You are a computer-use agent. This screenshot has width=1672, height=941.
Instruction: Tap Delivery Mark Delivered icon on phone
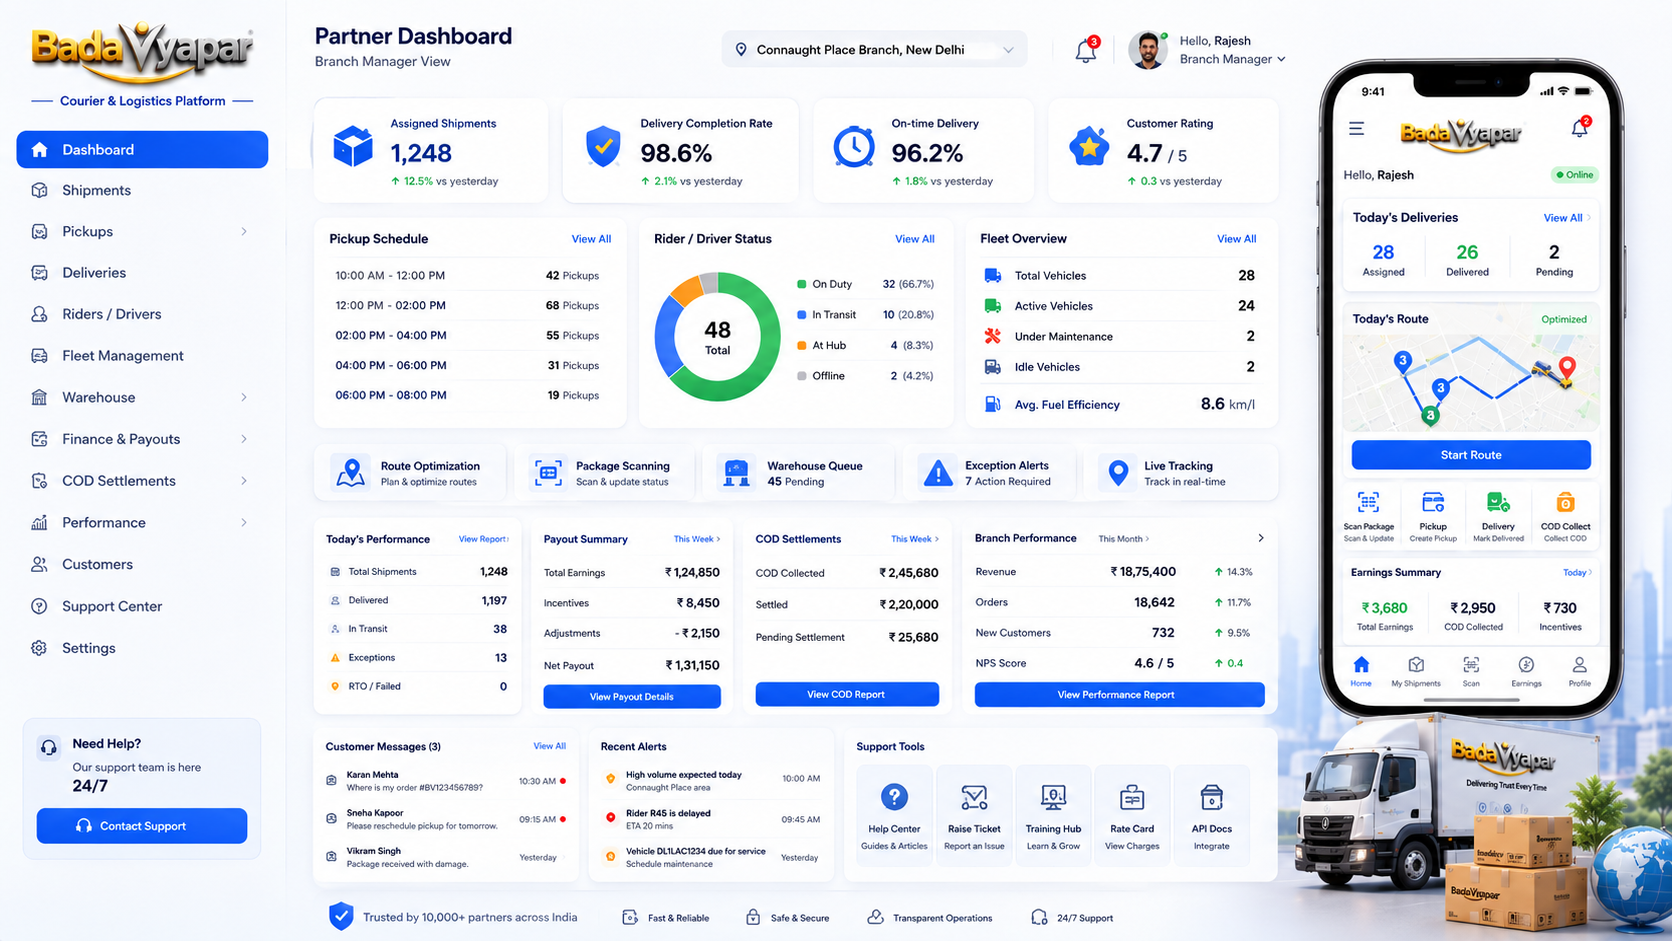coord(1498,502)
